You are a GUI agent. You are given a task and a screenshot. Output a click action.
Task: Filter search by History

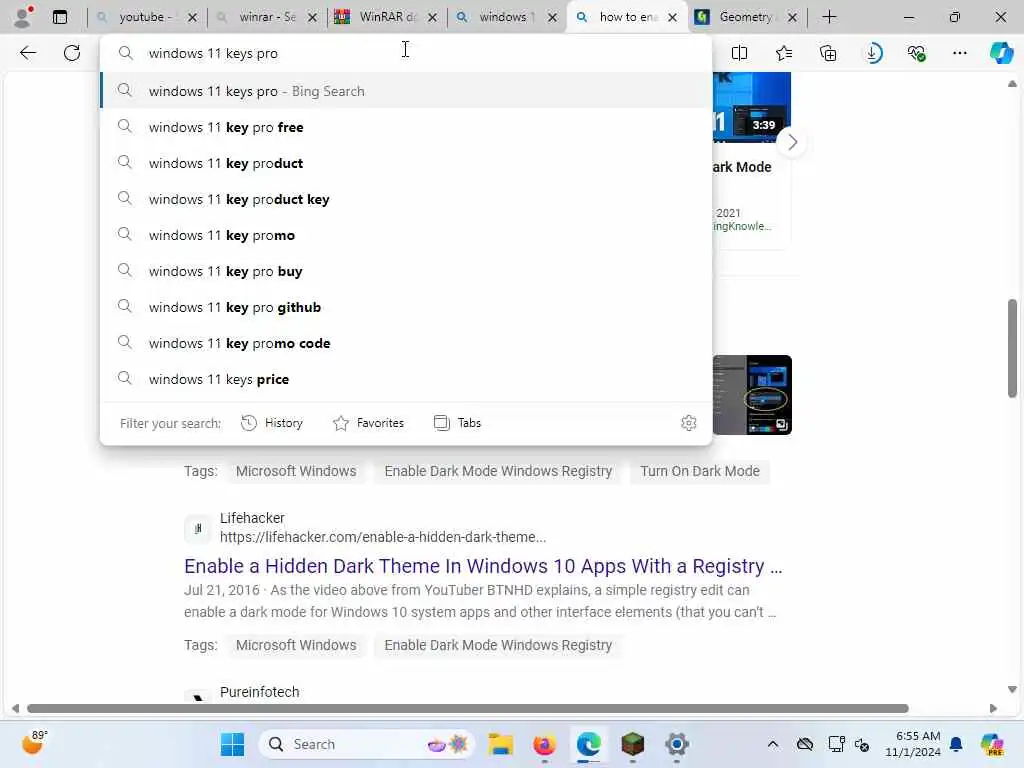(x=272, y=423)
